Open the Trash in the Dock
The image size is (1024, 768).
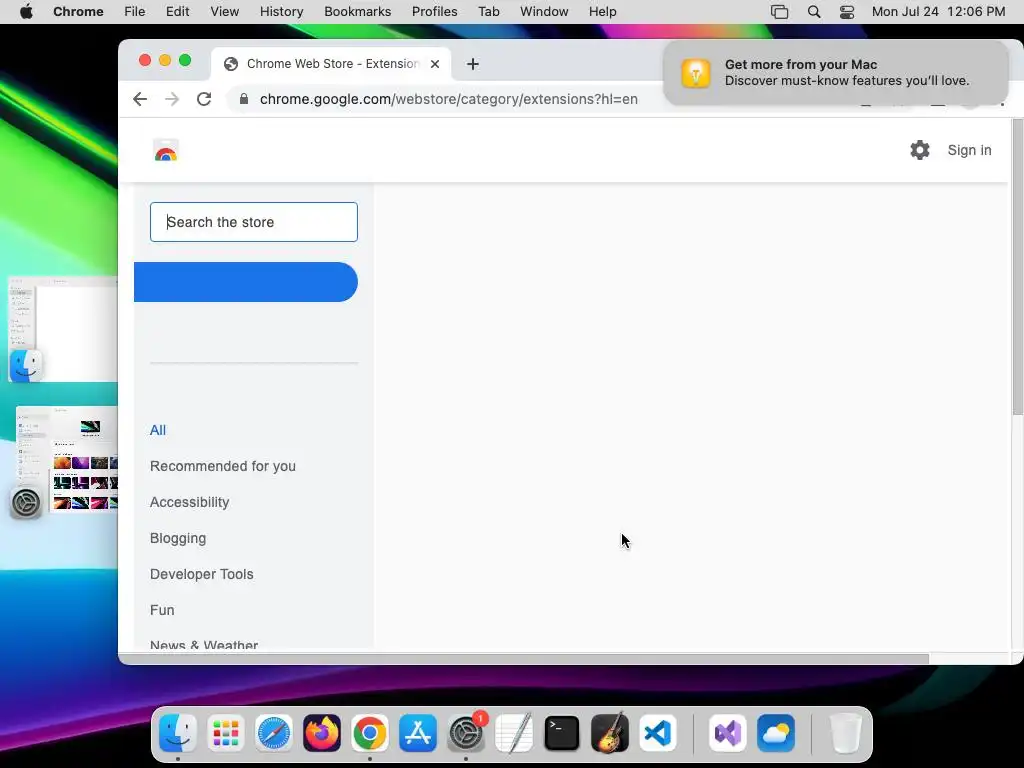[x=846, y=733]
